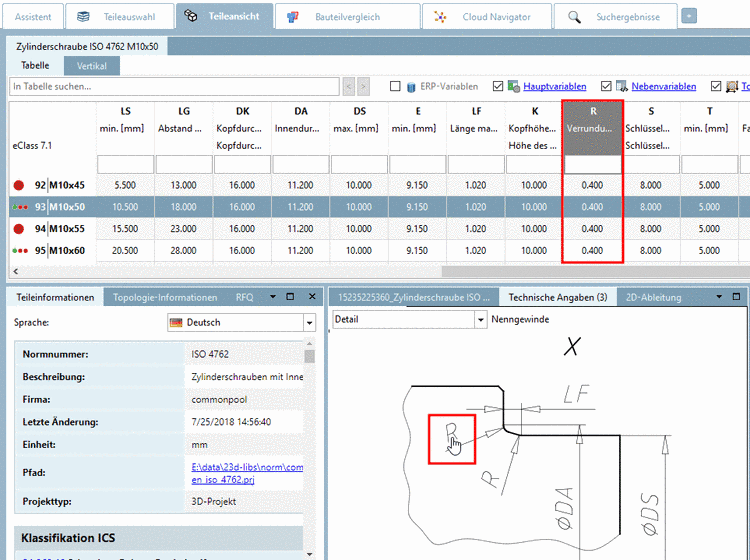
Task: Click the In Tabelle suchen field
Action: (174, 87)
